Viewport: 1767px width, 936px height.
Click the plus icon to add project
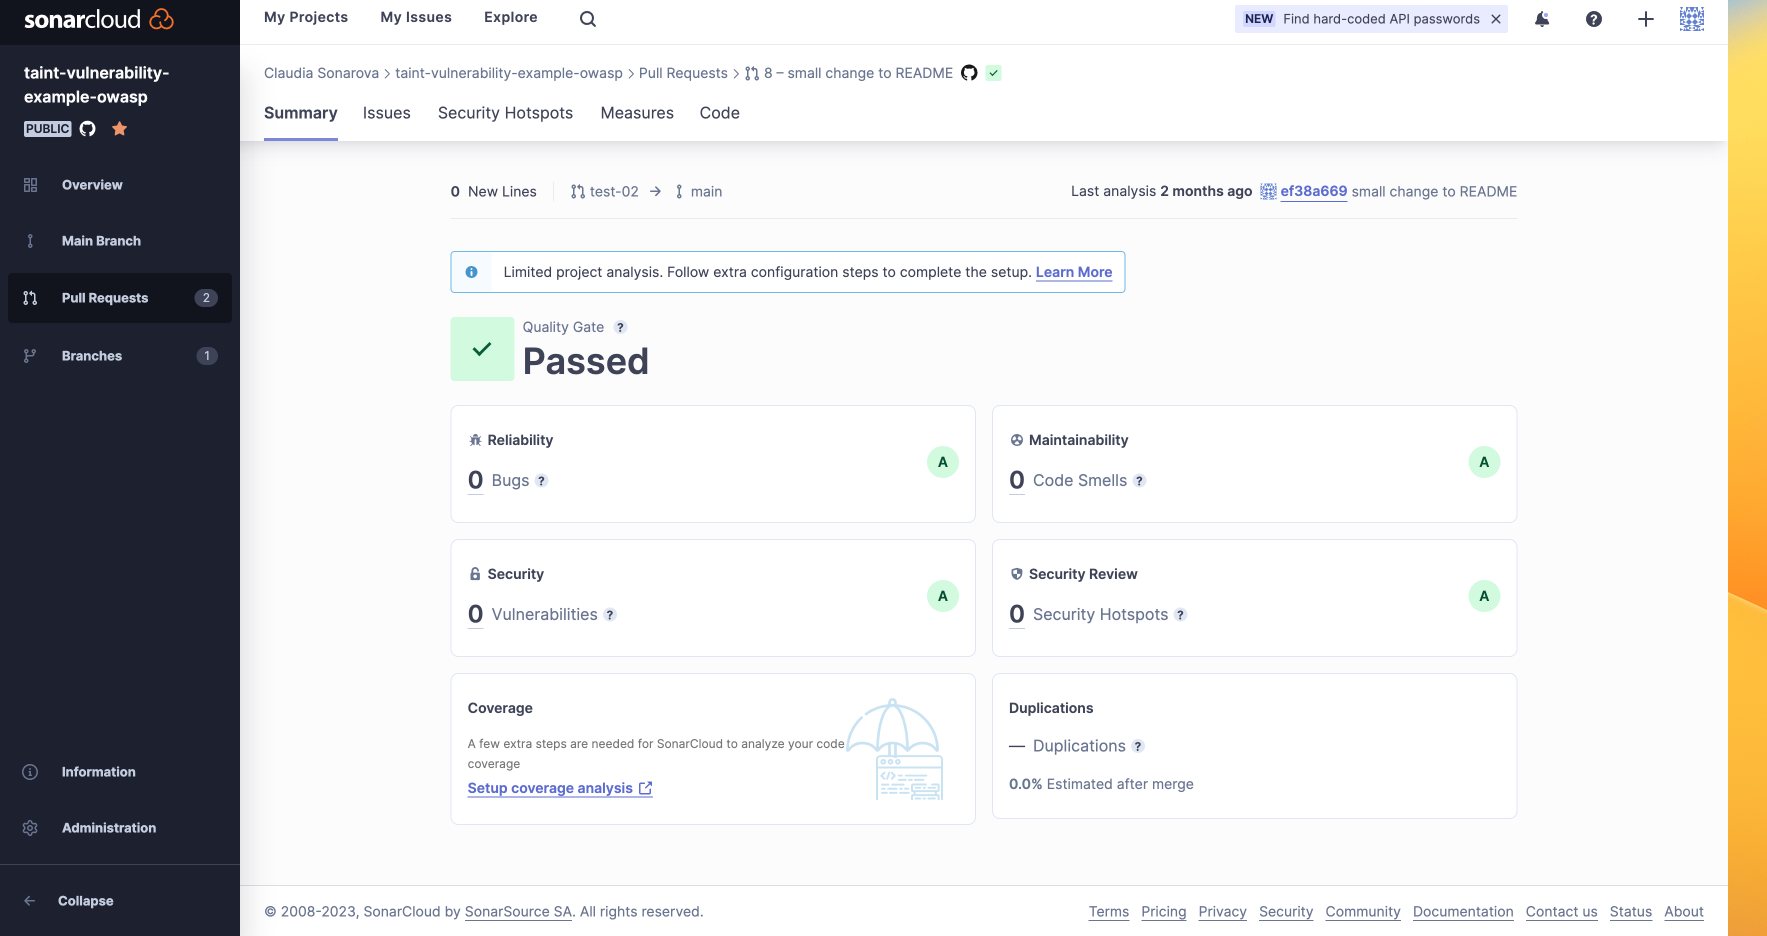[x=1646, y=19]
